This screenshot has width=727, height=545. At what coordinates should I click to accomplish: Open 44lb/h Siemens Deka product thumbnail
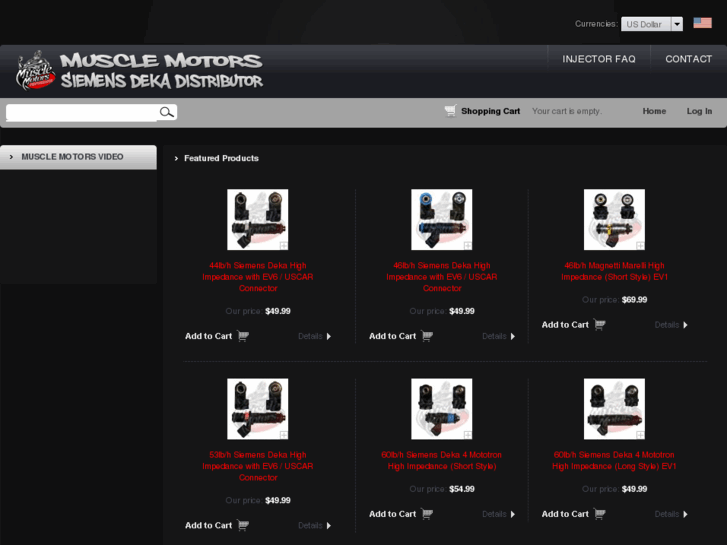258,219
